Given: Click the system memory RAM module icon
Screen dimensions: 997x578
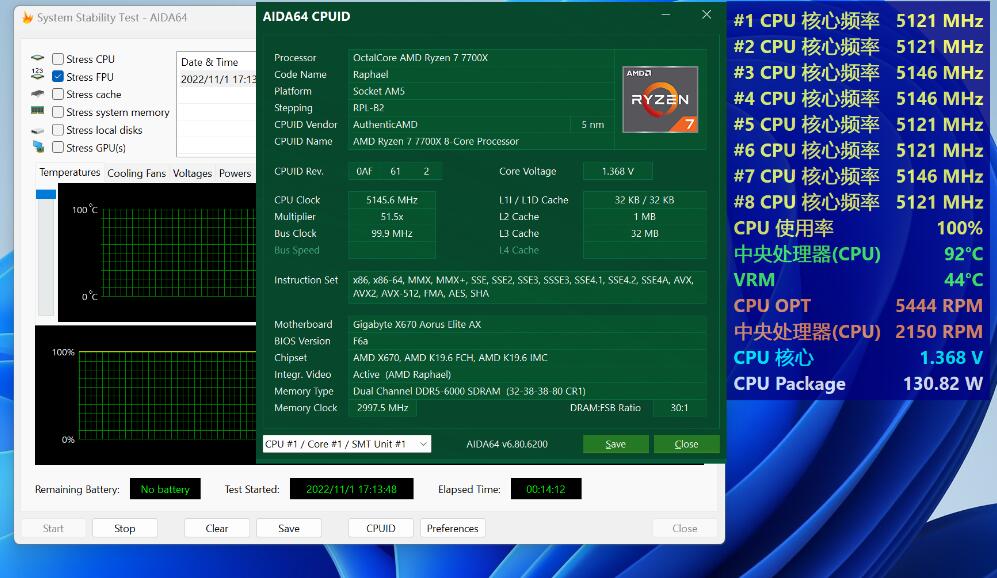Looking at the screenshot, I should click(38, 111).
